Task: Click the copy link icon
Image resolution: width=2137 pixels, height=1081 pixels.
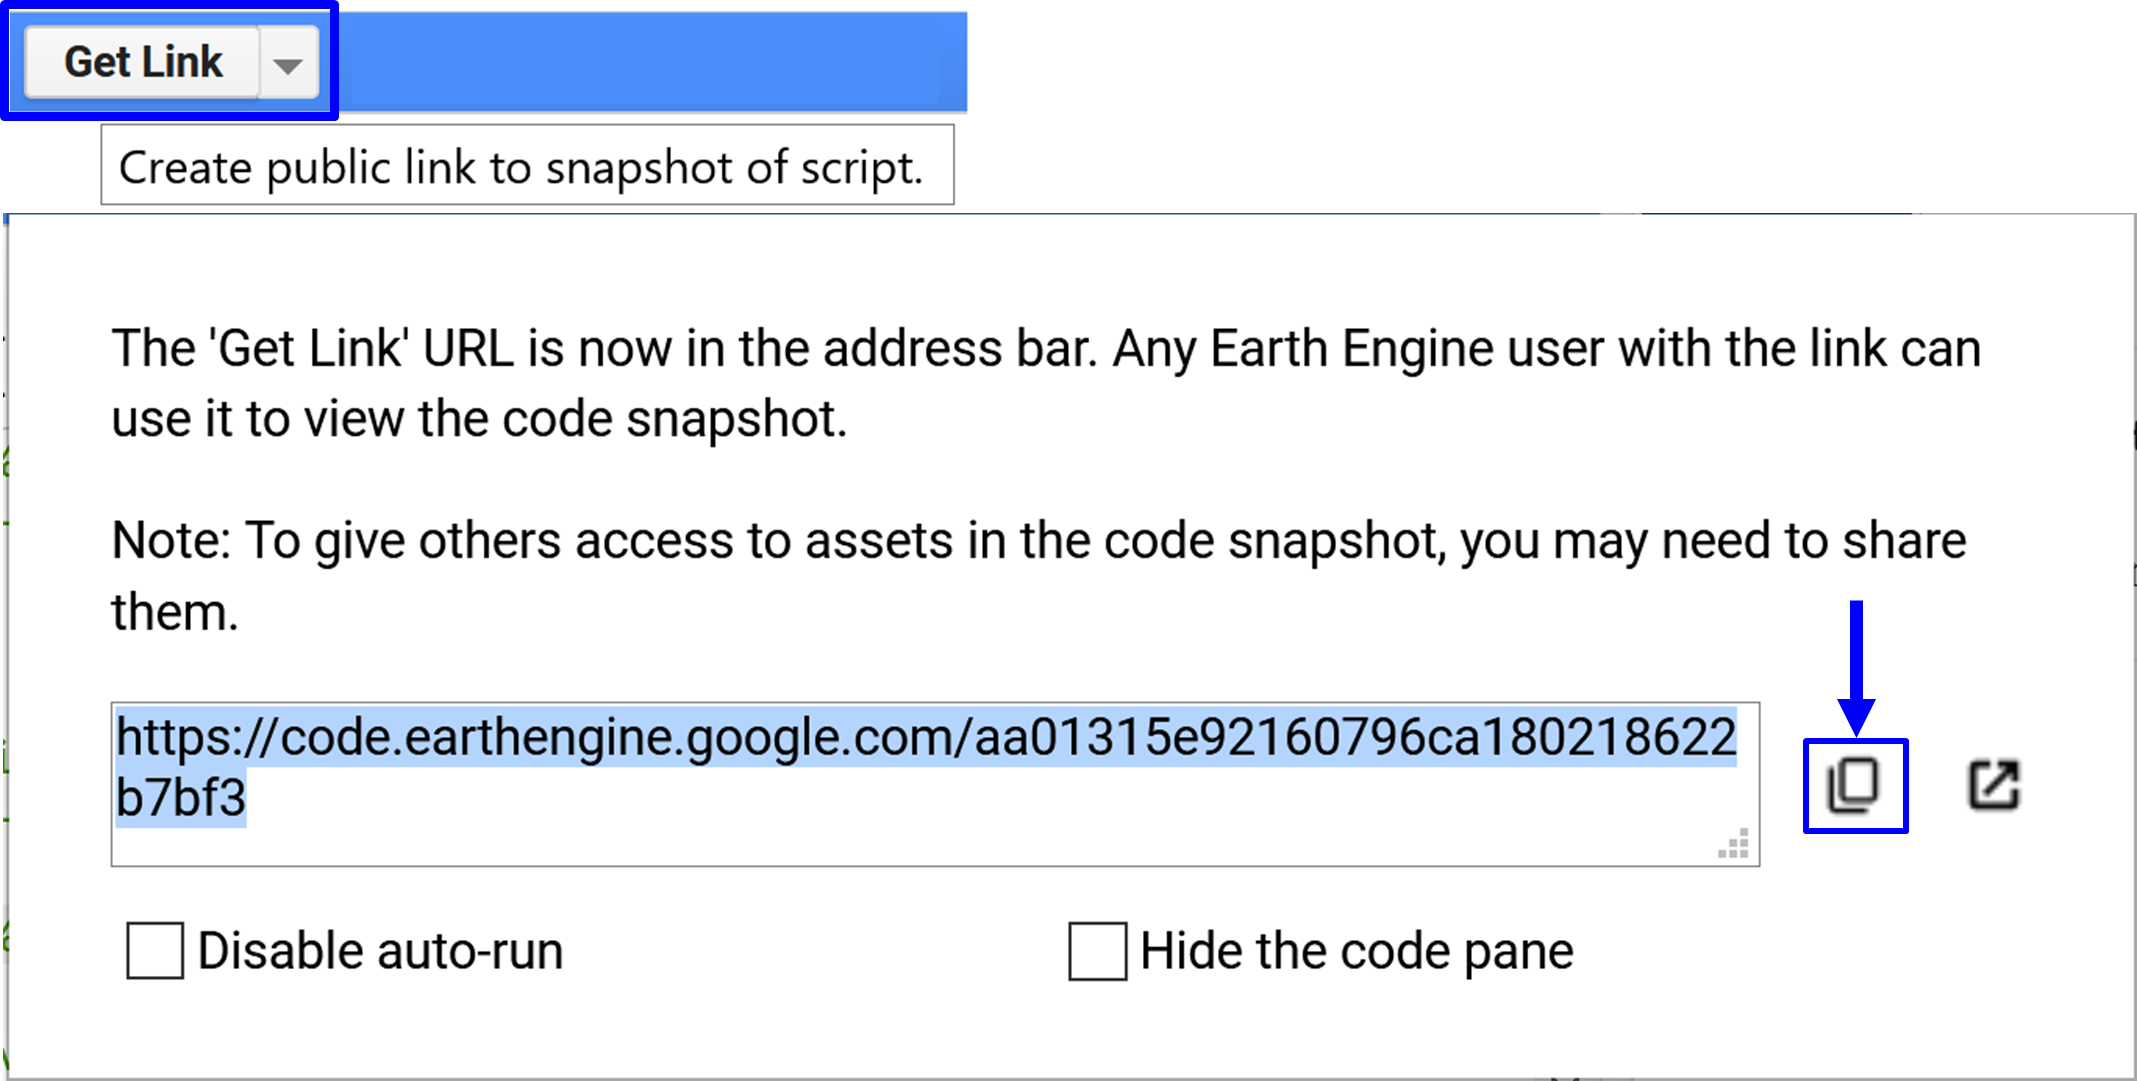Action: (x=1854, y=783)
